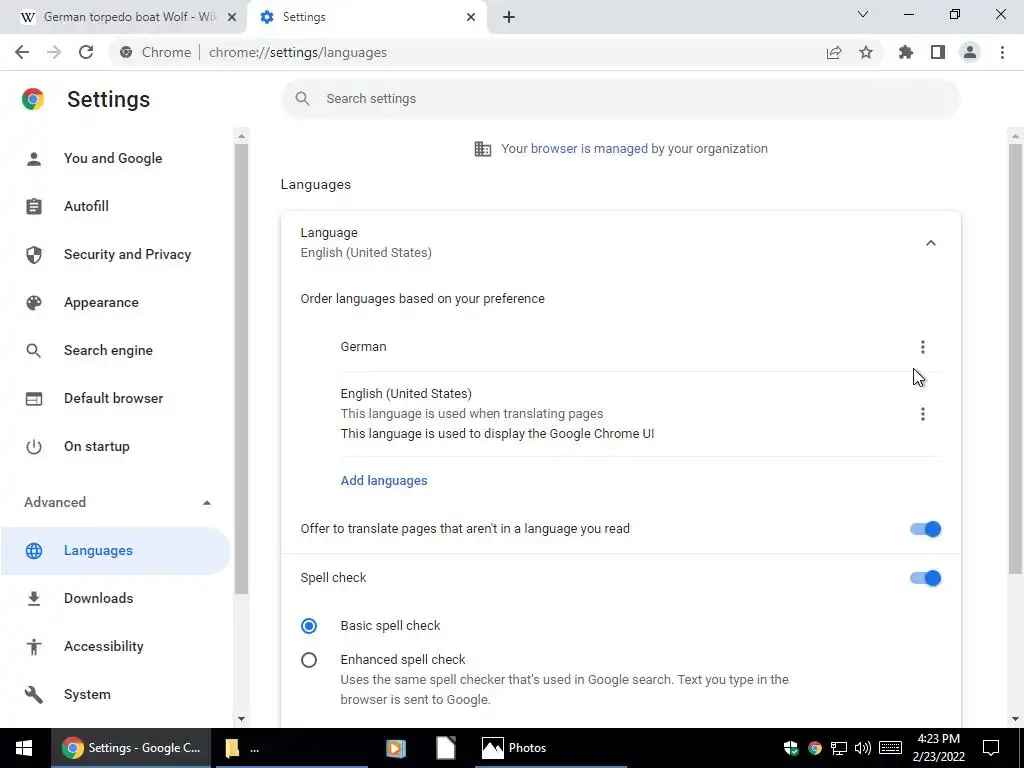Open System settings

87,694
